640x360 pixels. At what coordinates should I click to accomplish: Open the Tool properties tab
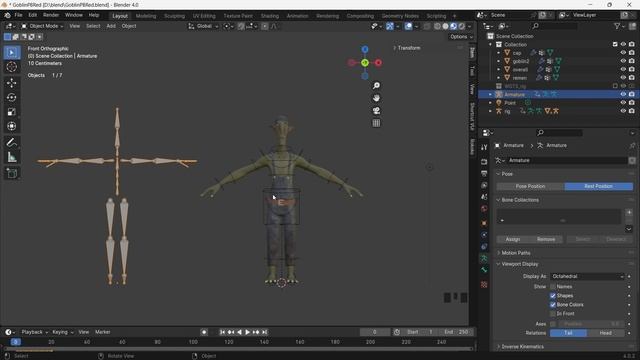pos(484,147)
